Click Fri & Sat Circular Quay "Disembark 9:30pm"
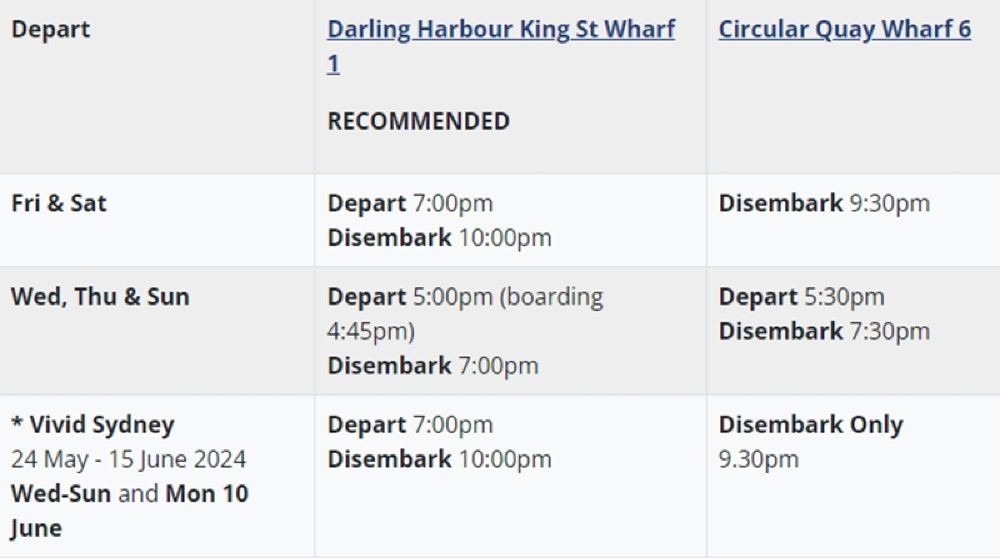Image resolution: width=1000 pixels, height=558 pixels. click(x=823, y=203)
